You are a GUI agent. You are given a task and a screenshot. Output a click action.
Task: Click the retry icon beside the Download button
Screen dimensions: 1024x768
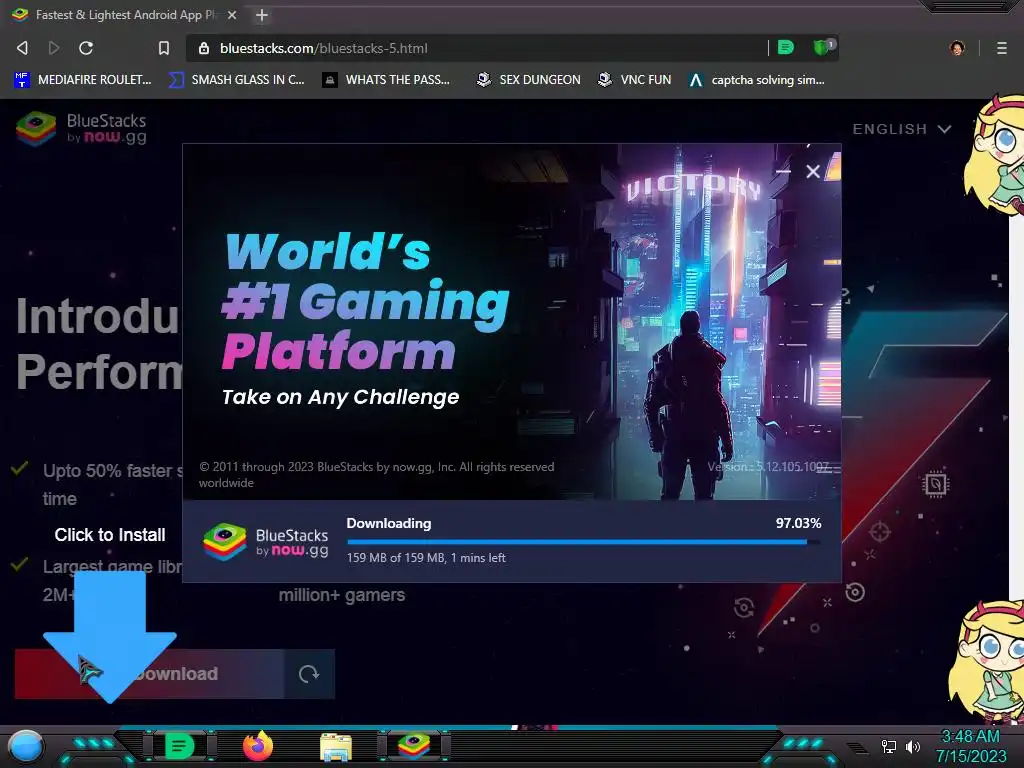(x=309, y=674)
